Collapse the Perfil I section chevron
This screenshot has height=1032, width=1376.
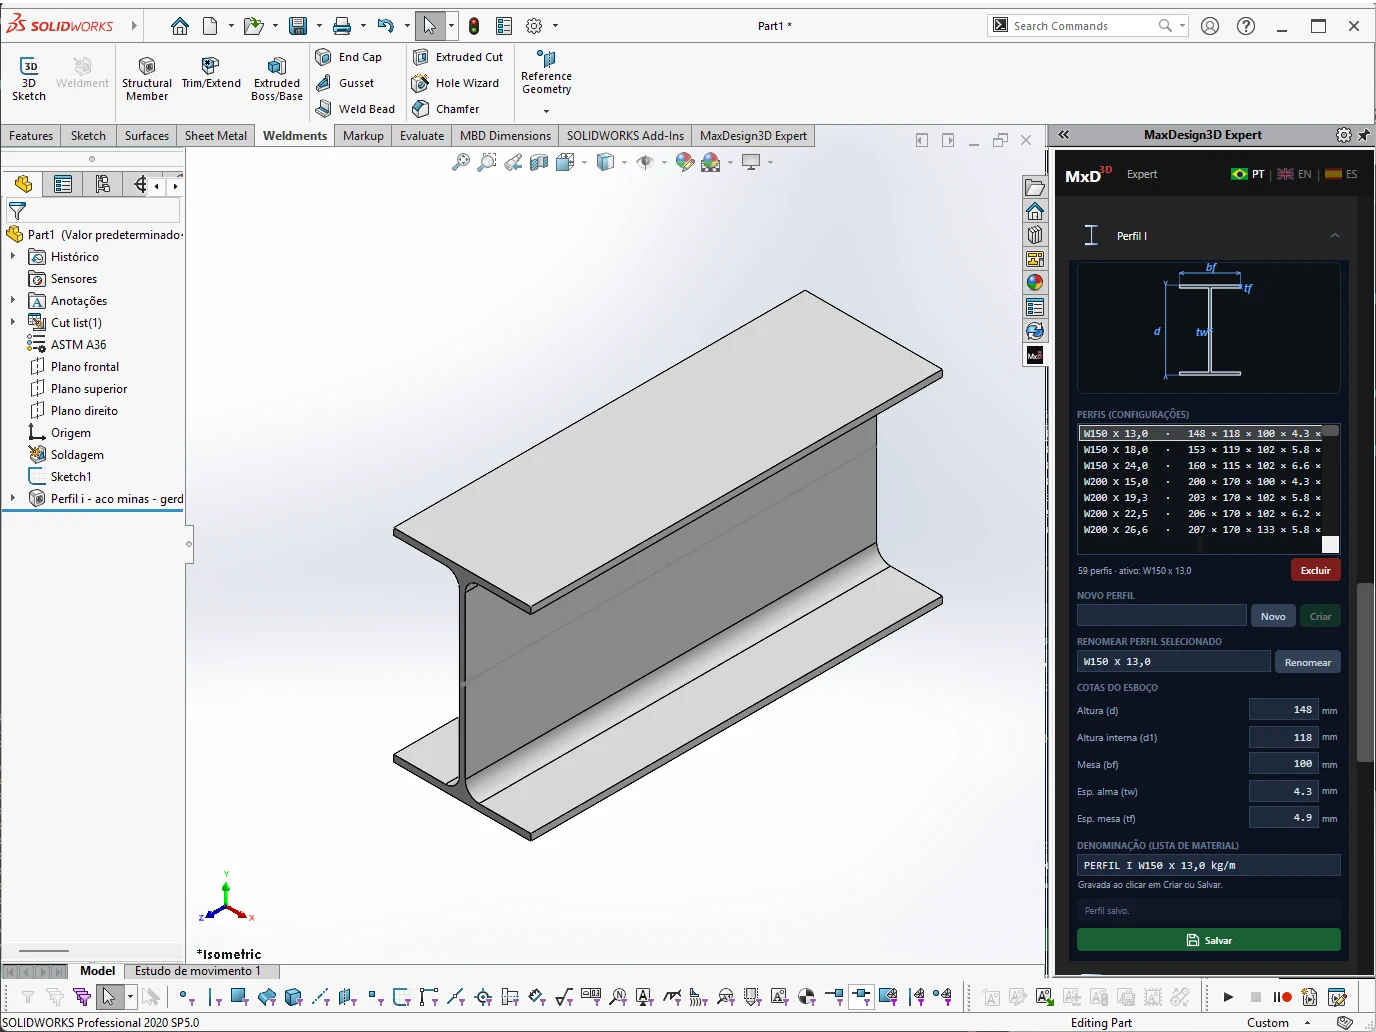point(1335,236)
